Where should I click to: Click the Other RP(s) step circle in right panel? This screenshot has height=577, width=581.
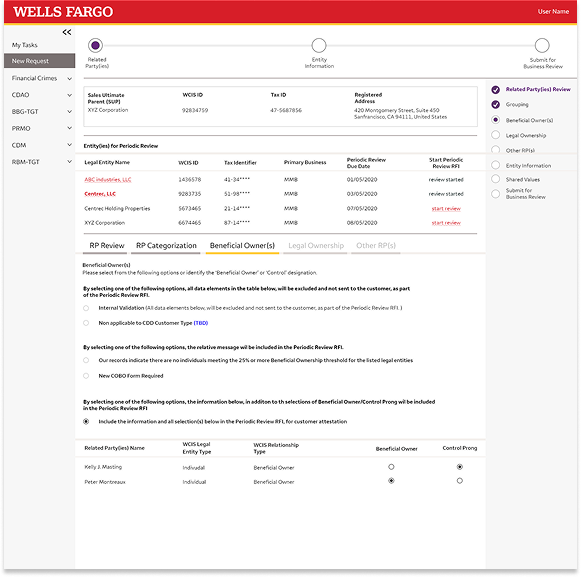(495, 150)
